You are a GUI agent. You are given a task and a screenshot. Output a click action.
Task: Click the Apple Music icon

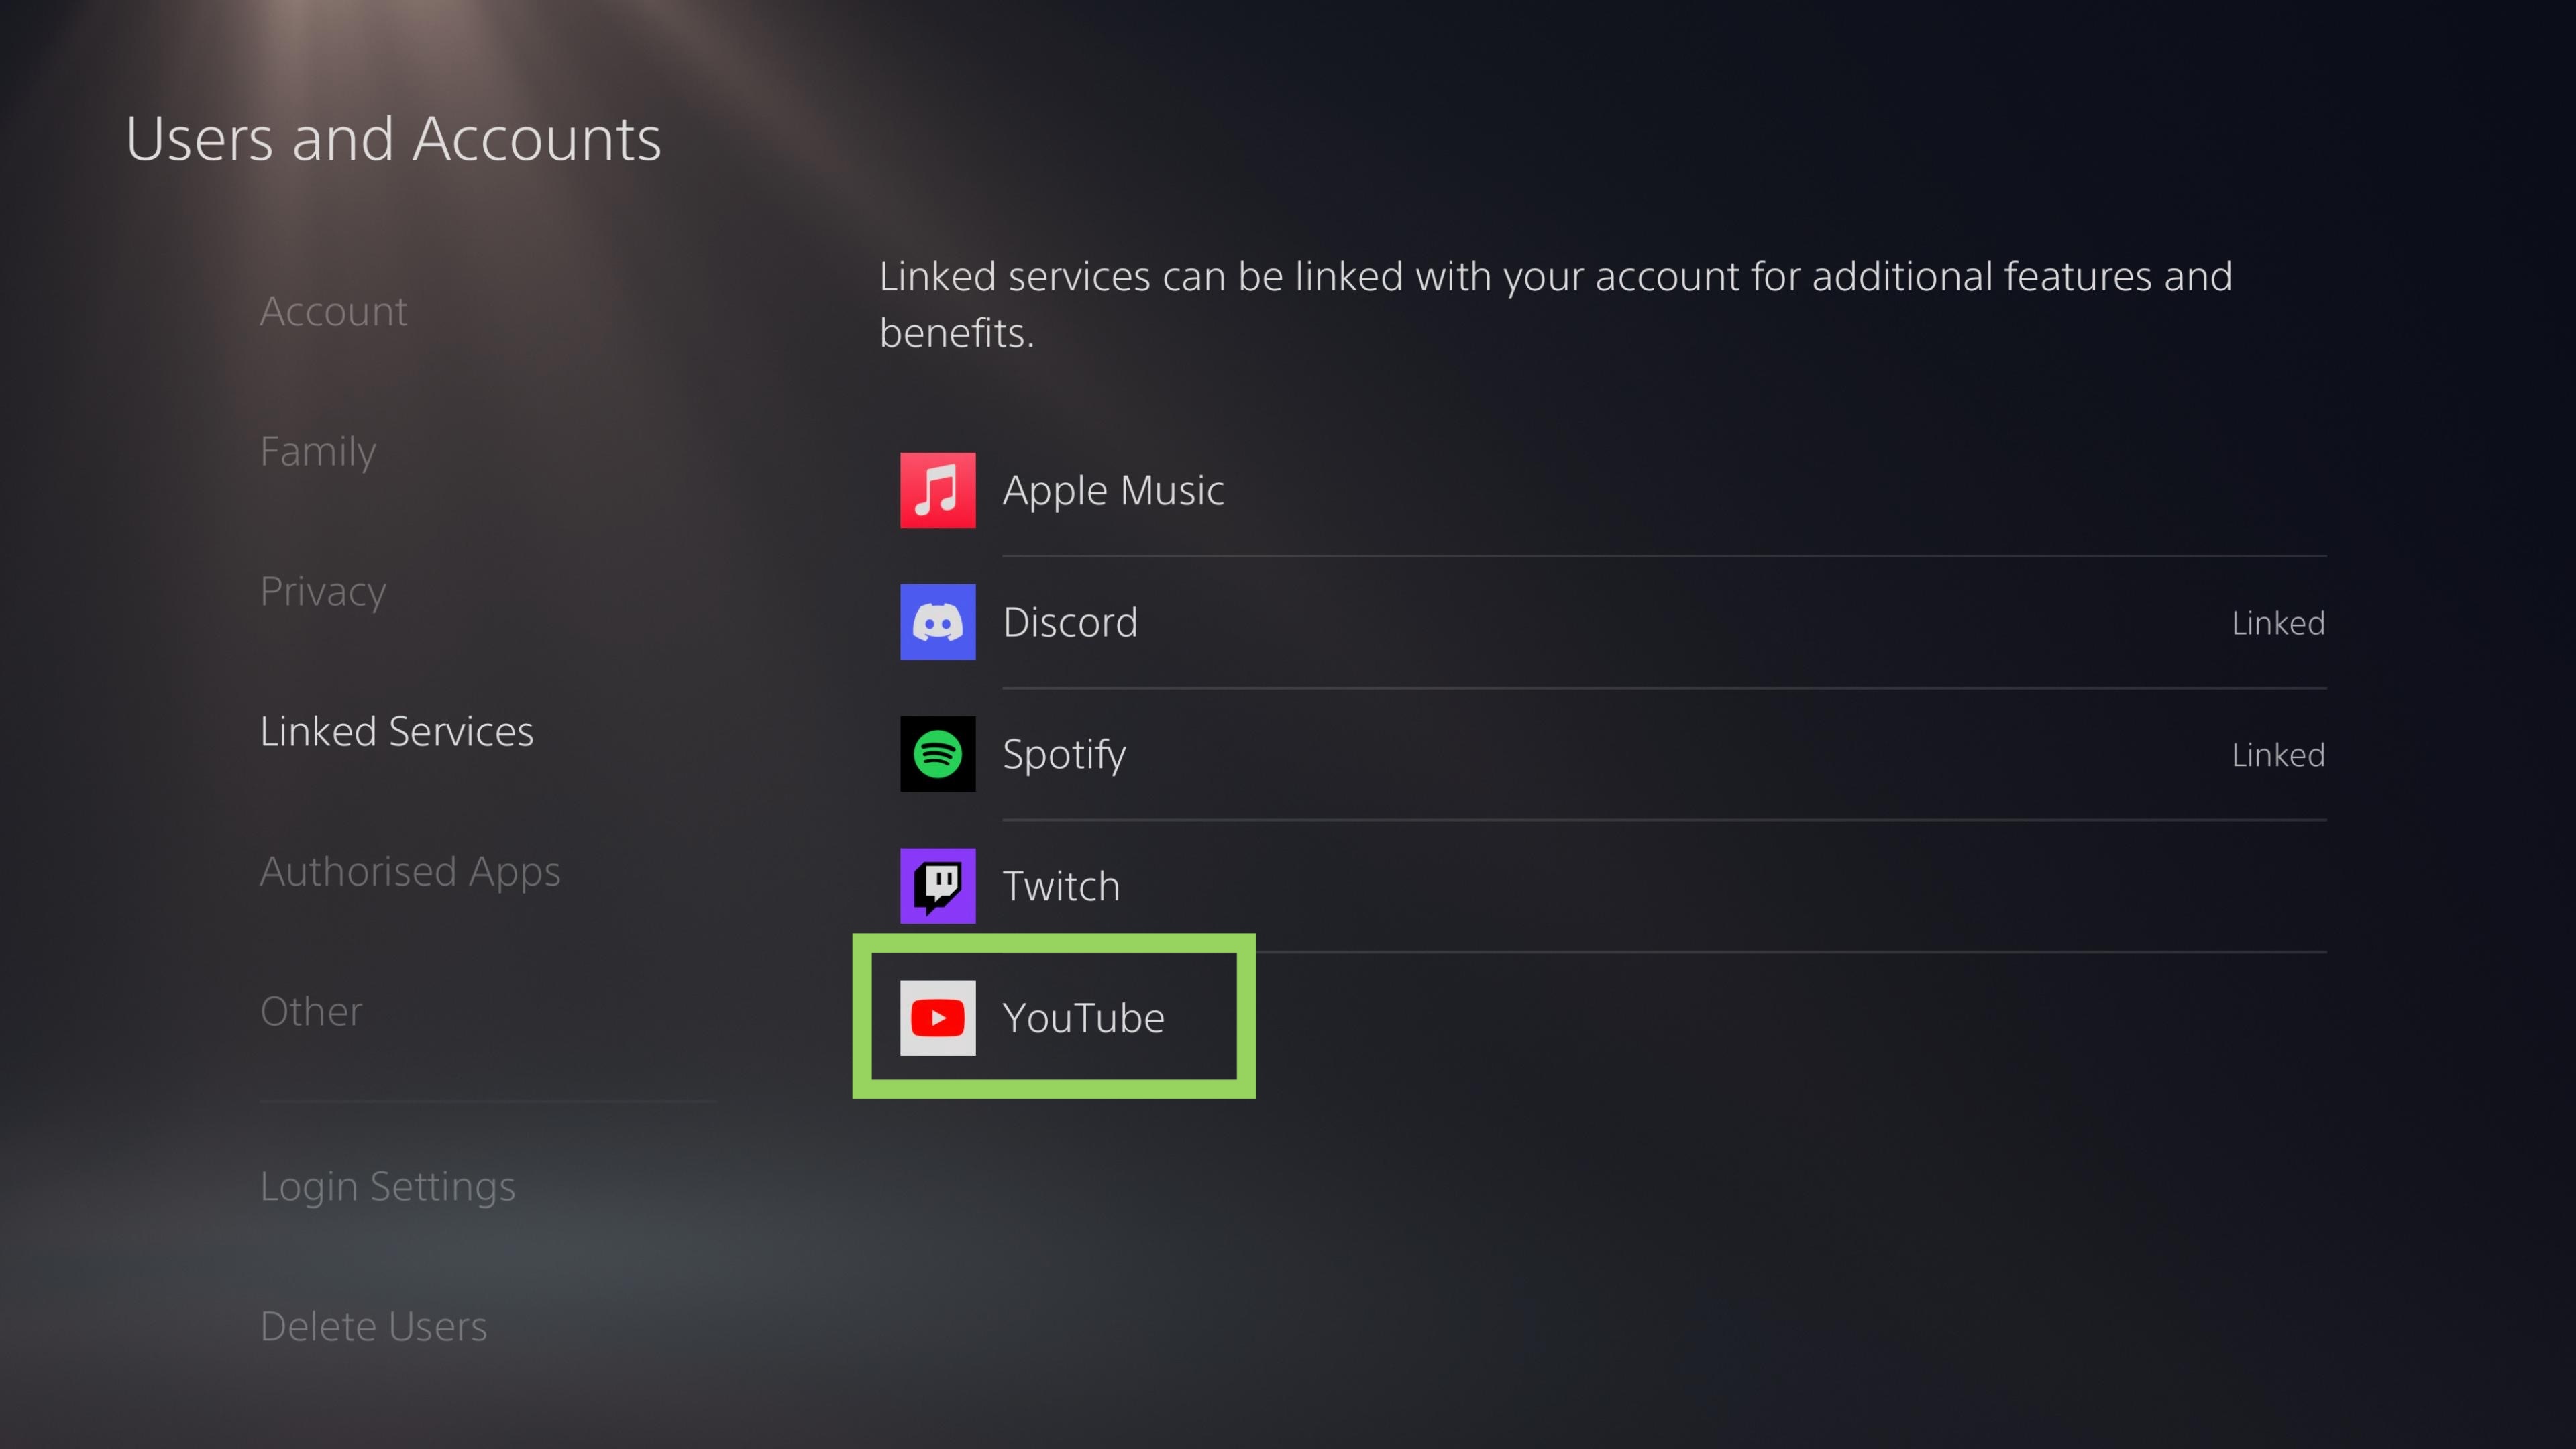pos(937,490)
